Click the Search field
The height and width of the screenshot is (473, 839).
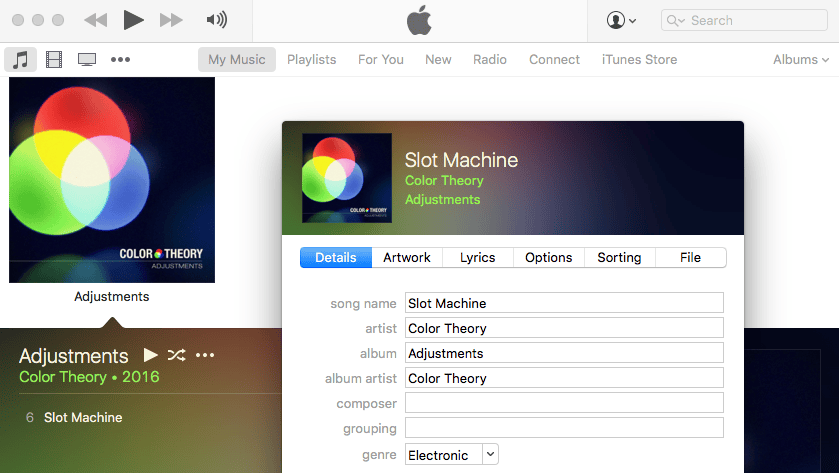(x=744, y=20)
